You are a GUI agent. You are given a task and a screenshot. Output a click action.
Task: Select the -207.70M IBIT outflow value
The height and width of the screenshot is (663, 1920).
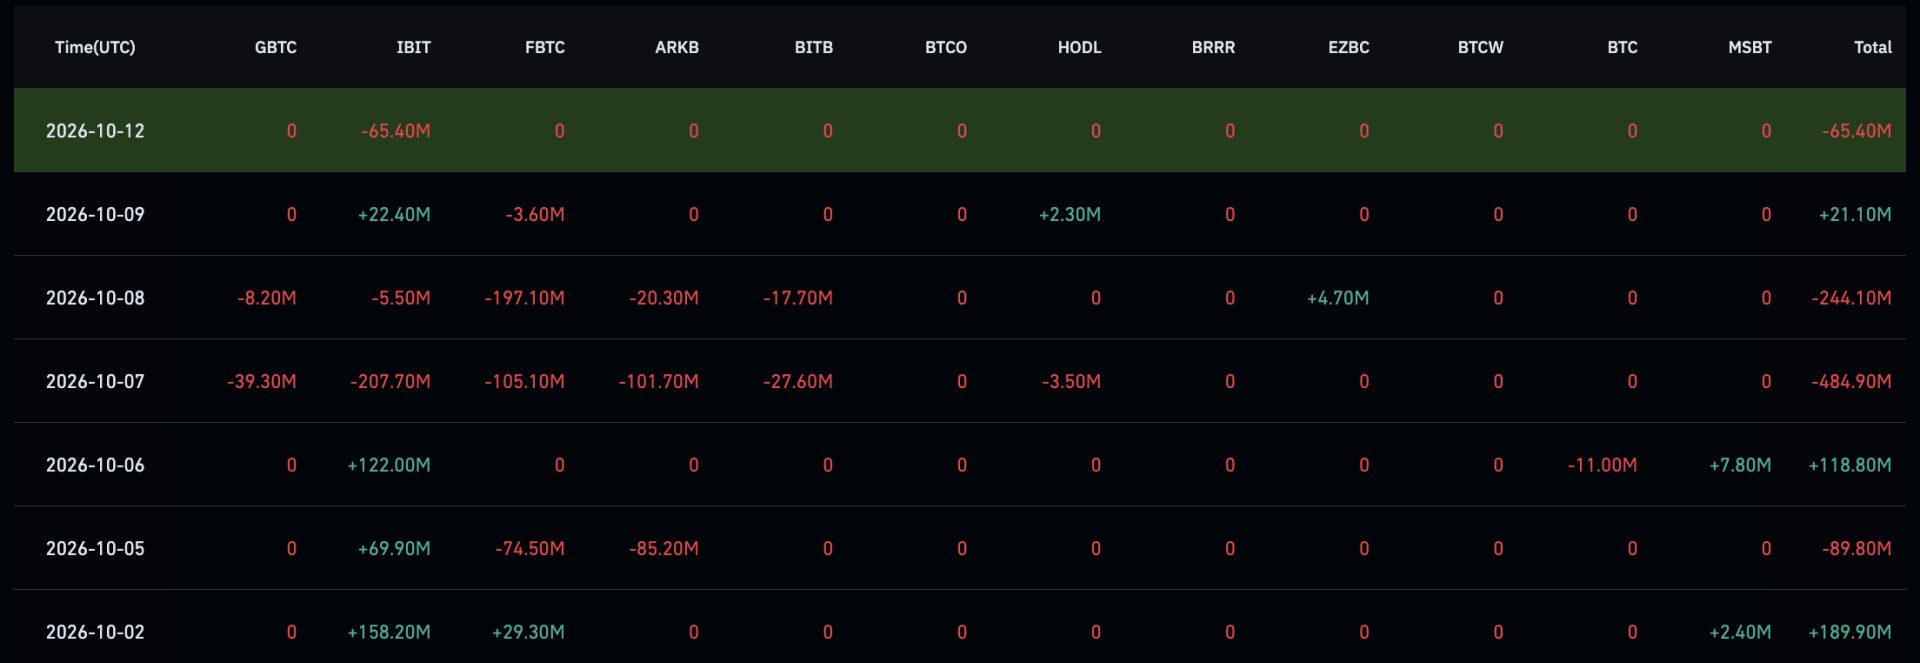[390, 381]
